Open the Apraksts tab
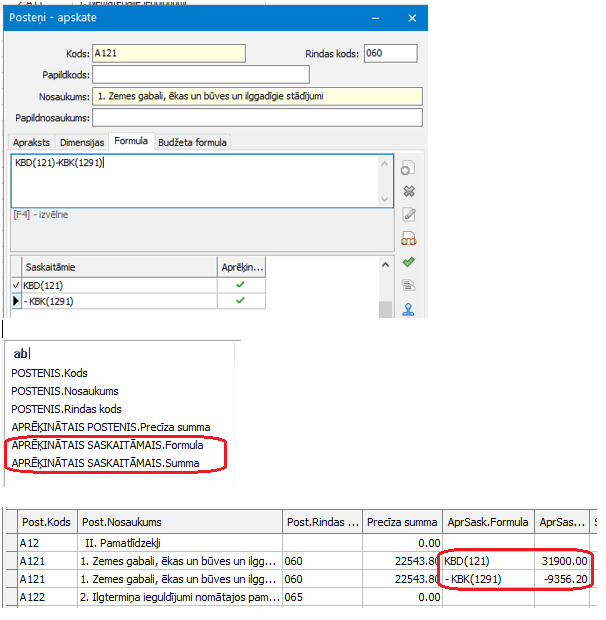Viewport: 606px width, 620px height. coord(31,142)
